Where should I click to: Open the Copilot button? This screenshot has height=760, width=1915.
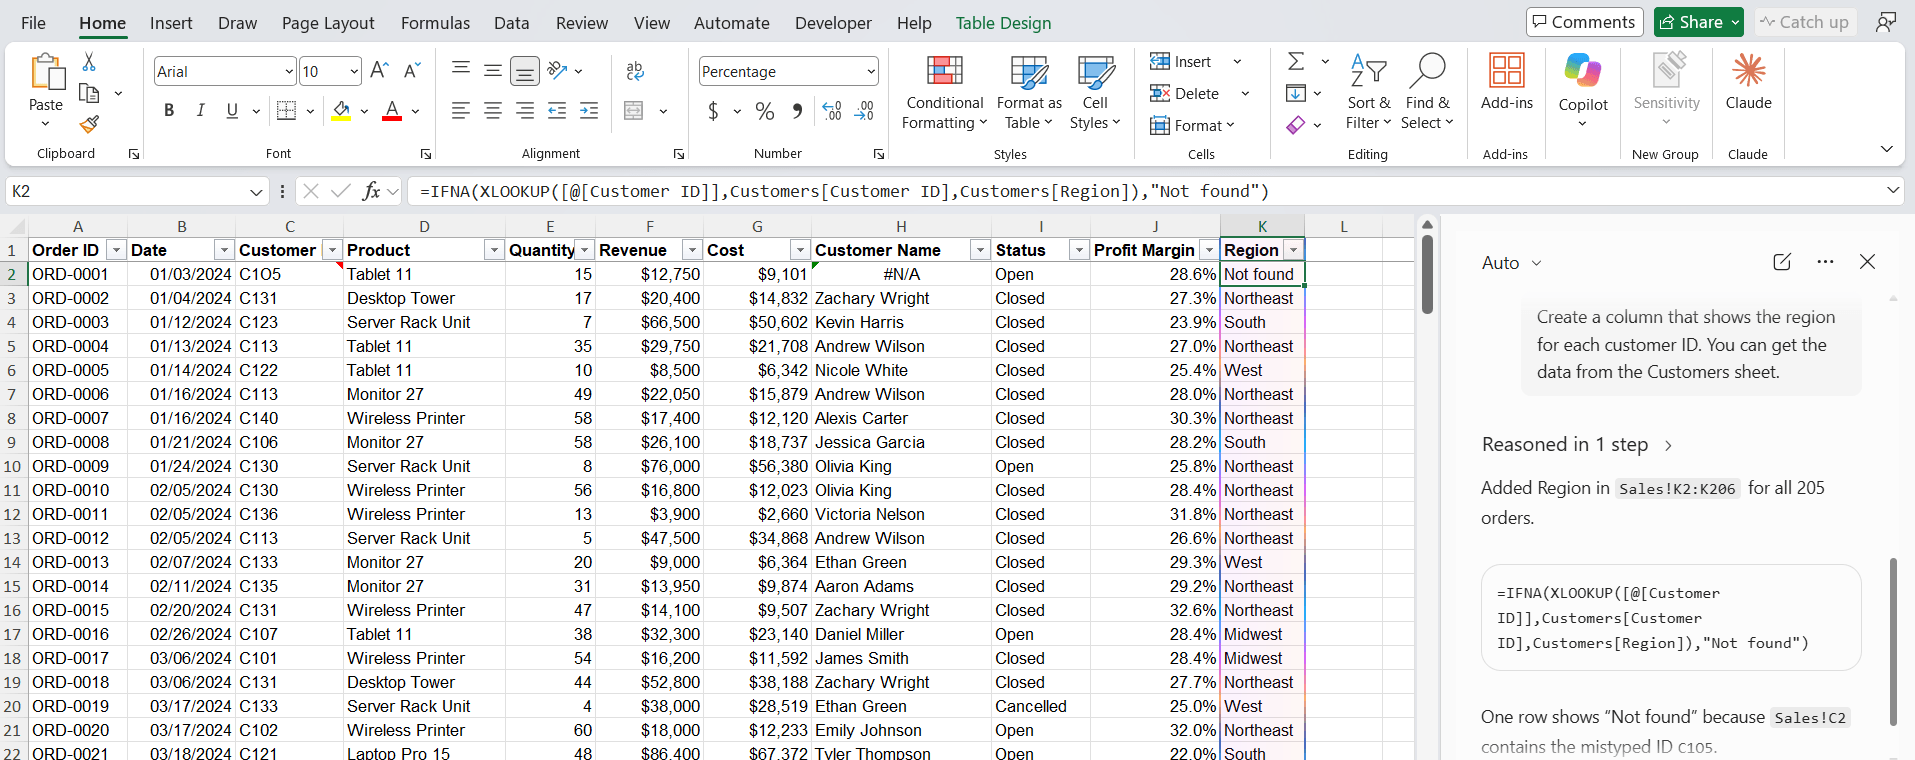pos(1583,90)
